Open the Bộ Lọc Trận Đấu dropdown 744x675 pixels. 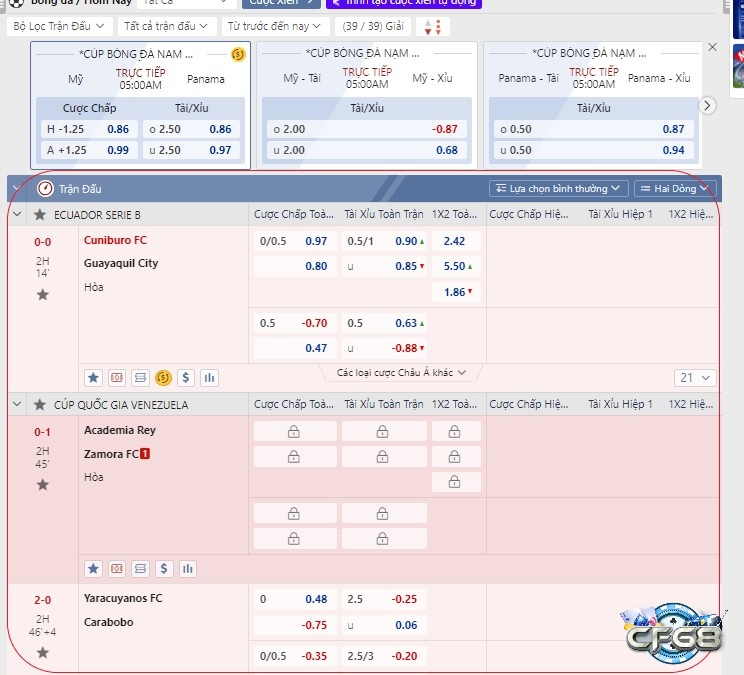point(59,26)
